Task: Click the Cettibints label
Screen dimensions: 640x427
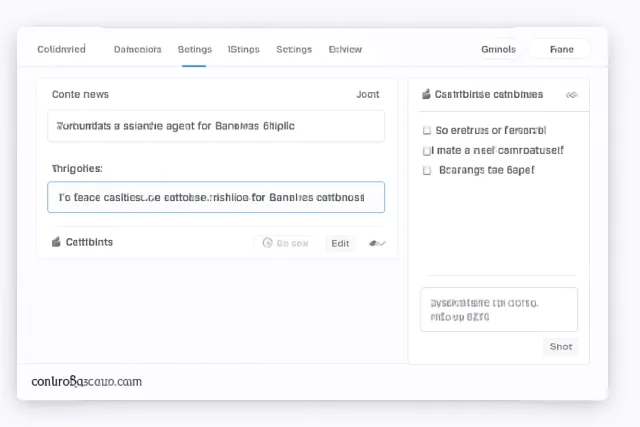Action: point(89,242)
